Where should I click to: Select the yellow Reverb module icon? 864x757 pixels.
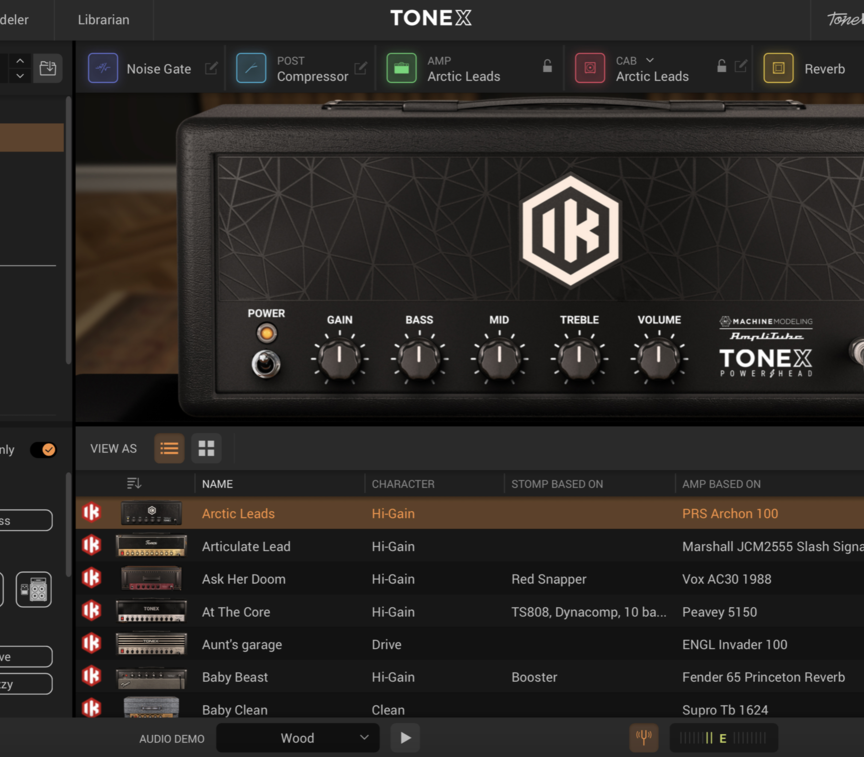(x=779, y=68)
